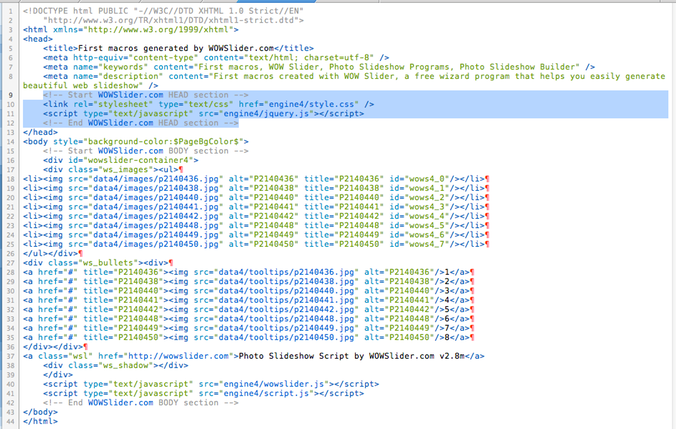676x429 pixels.
Task: Click the 'End WOWSlider.com HEAD section' comment
Action: click(141, 123)
